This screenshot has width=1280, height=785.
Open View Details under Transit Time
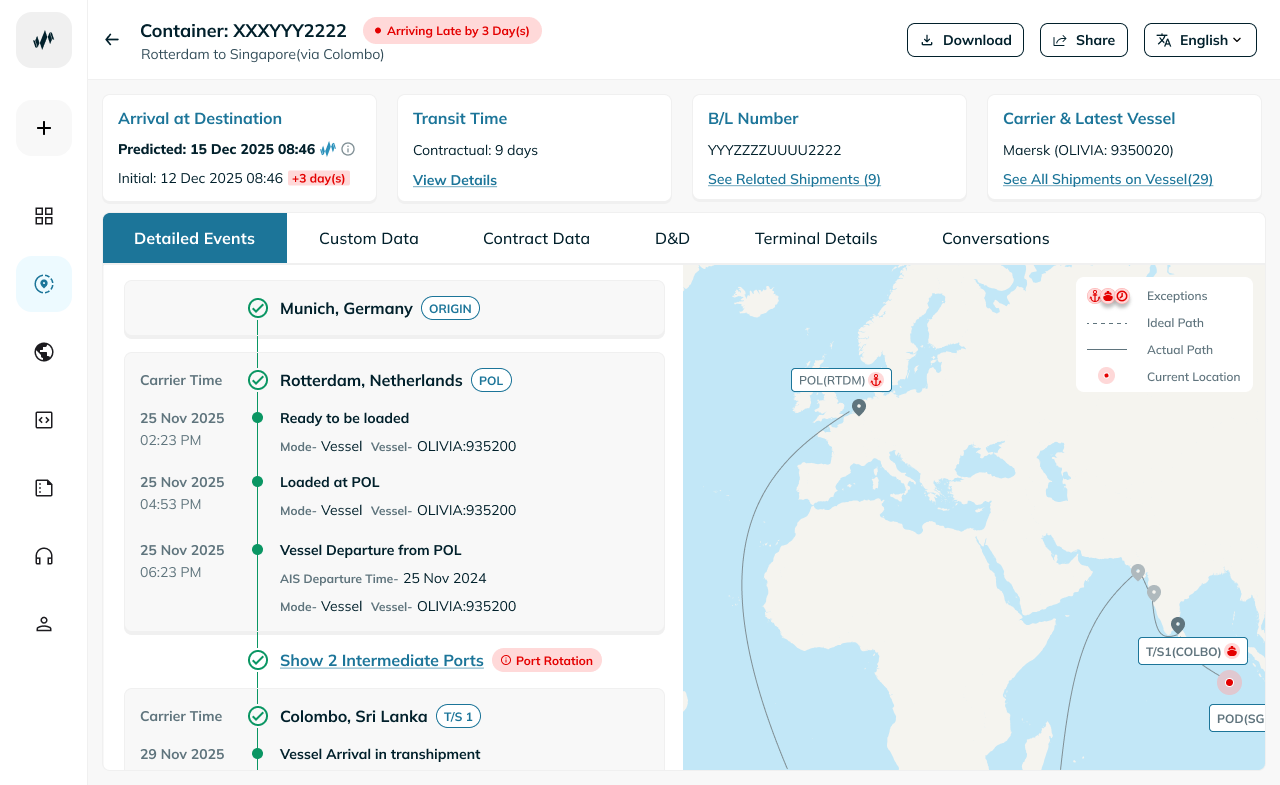pyautogui.click(x=455, y=180)
